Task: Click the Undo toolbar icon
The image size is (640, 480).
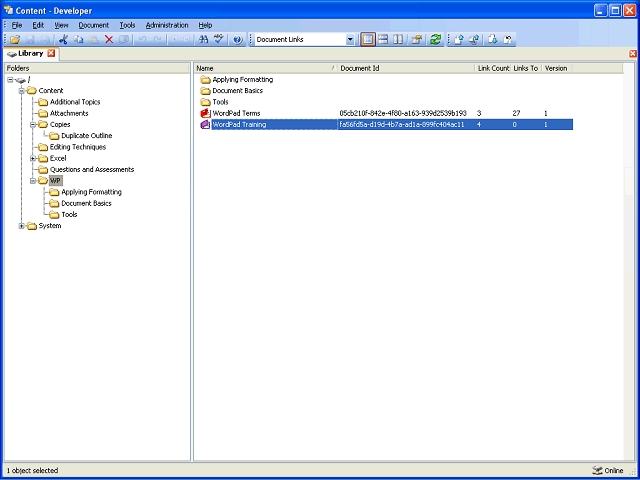Action: 142,40
